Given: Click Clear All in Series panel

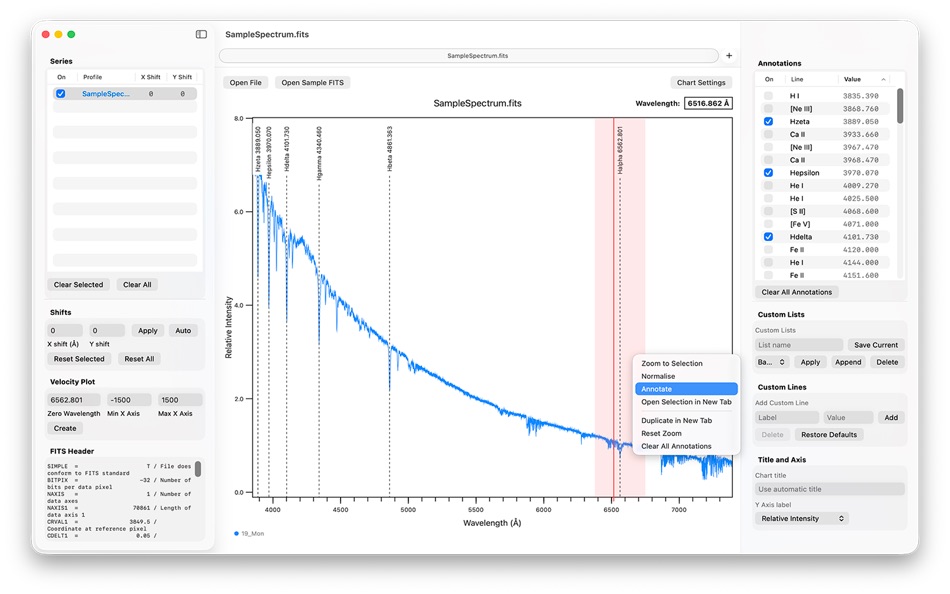Looking at the screenshot, I should click(137, 285).
